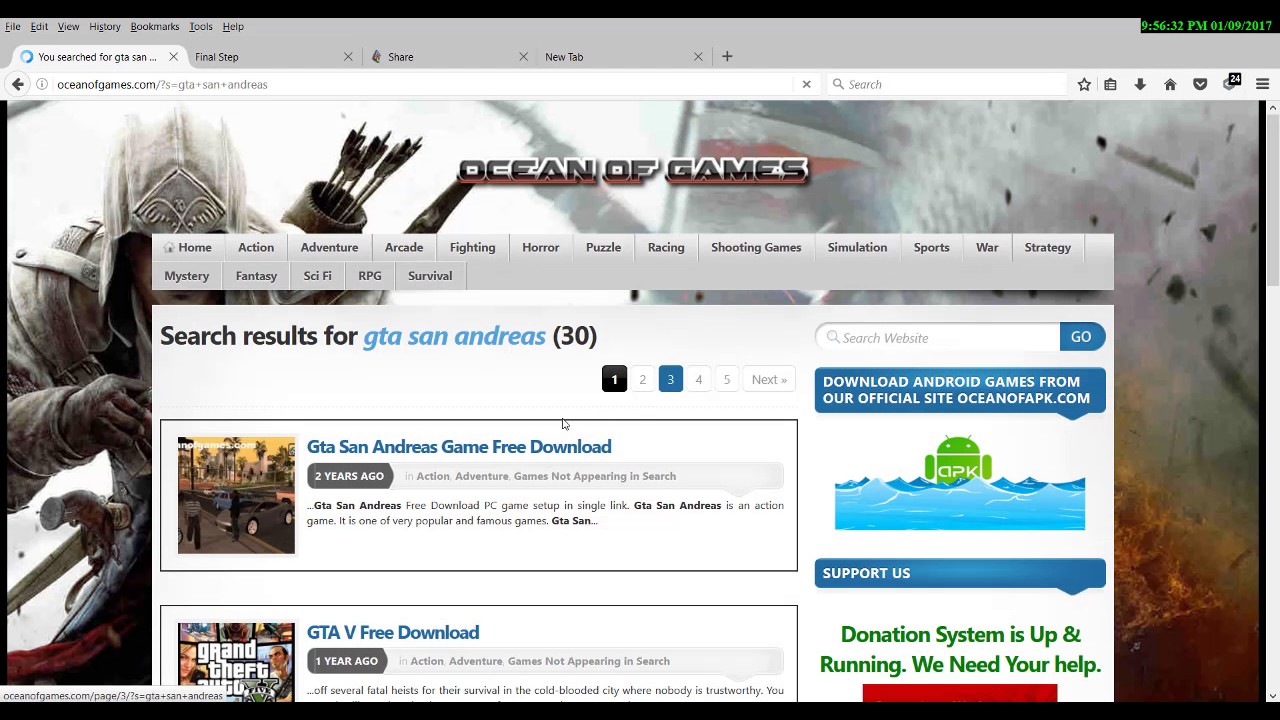The height and width of the screenshot is (720, 1280).
Task: Open the Racing games category
Action: [x=666, y=248]
